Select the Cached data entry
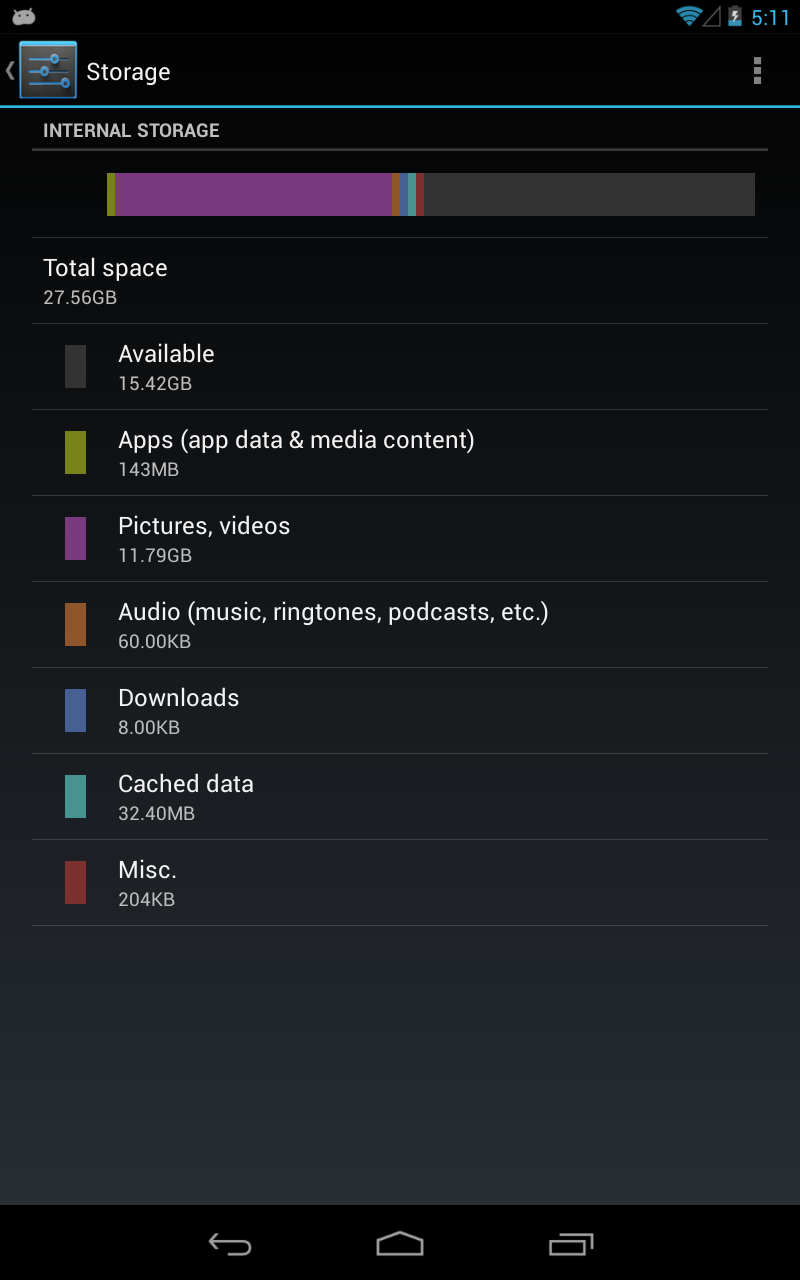Screen dimensions: 800x1280 point(400,797)
